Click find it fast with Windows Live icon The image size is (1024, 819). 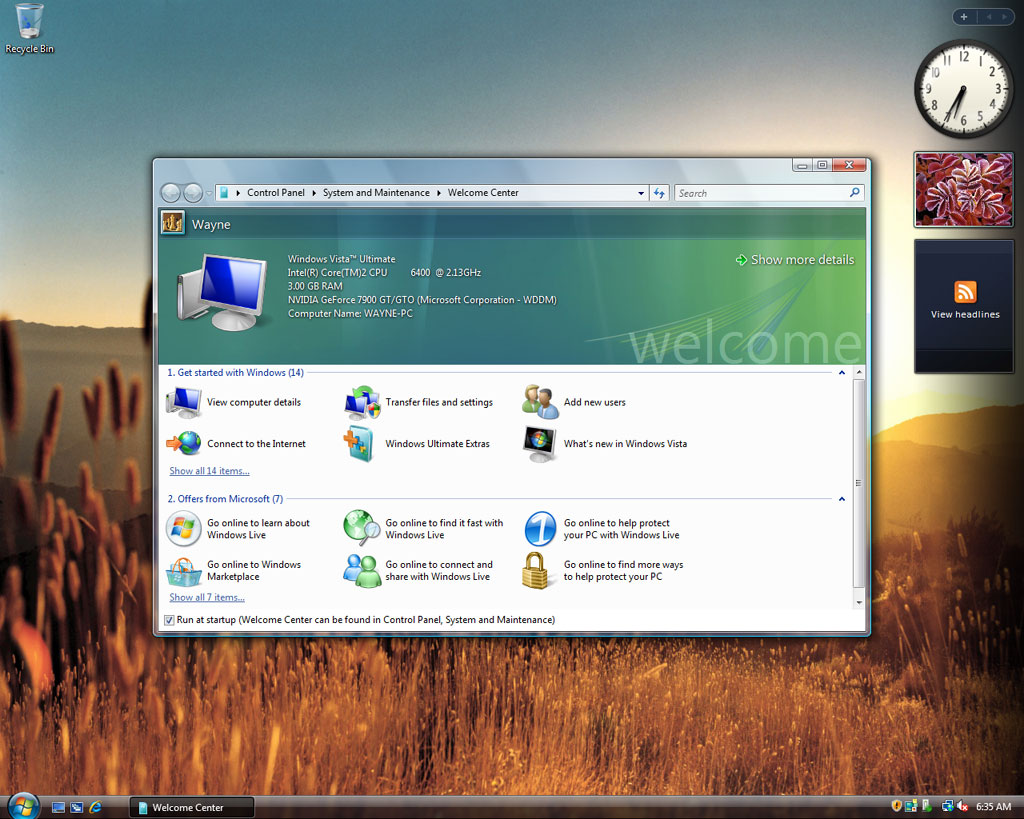click(362, 528)
